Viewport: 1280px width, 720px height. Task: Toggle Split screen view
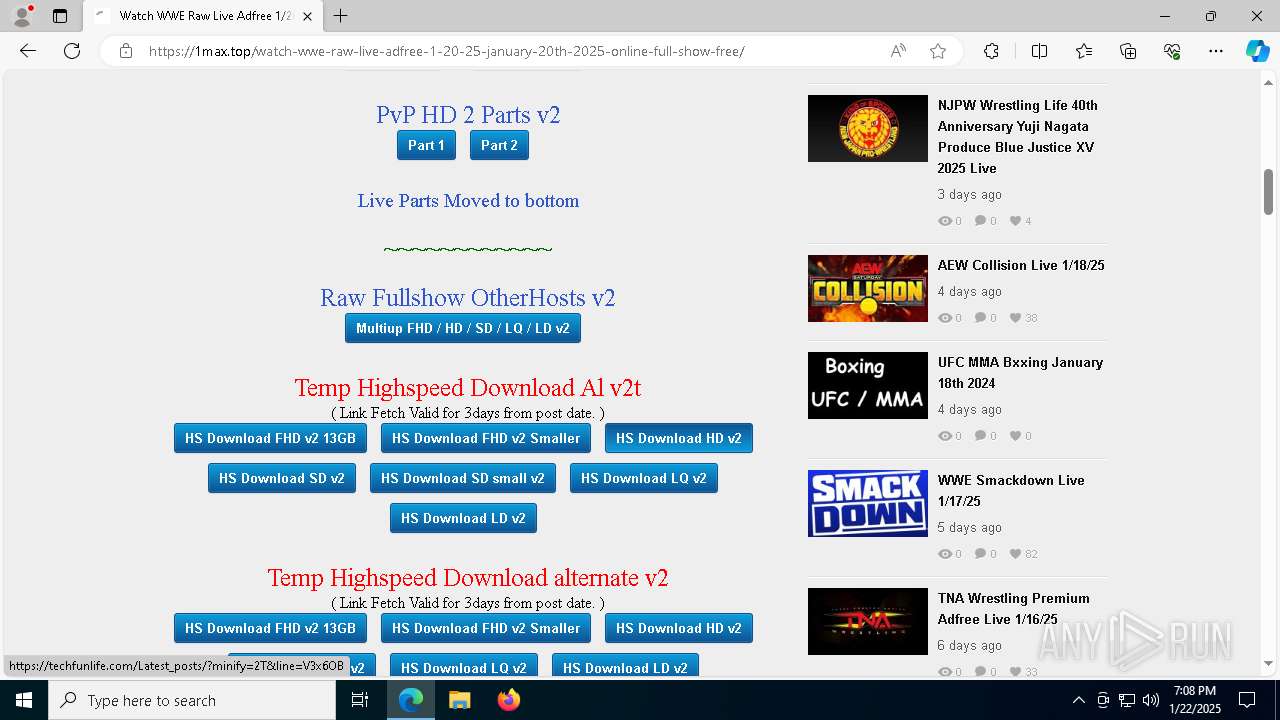(1039, 51)
